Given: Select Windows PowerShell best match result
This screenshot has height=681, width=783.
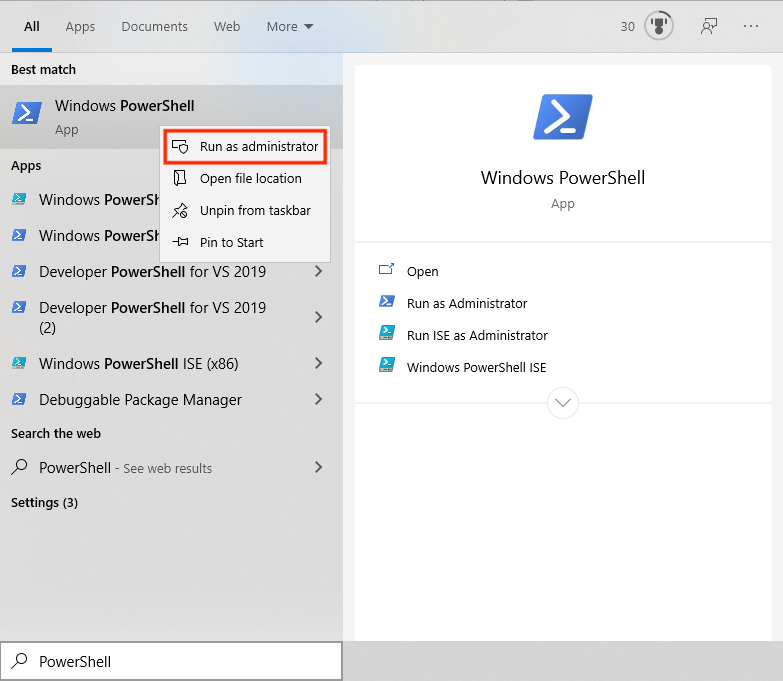Looking at the screenshot, I should pos(171,117).
